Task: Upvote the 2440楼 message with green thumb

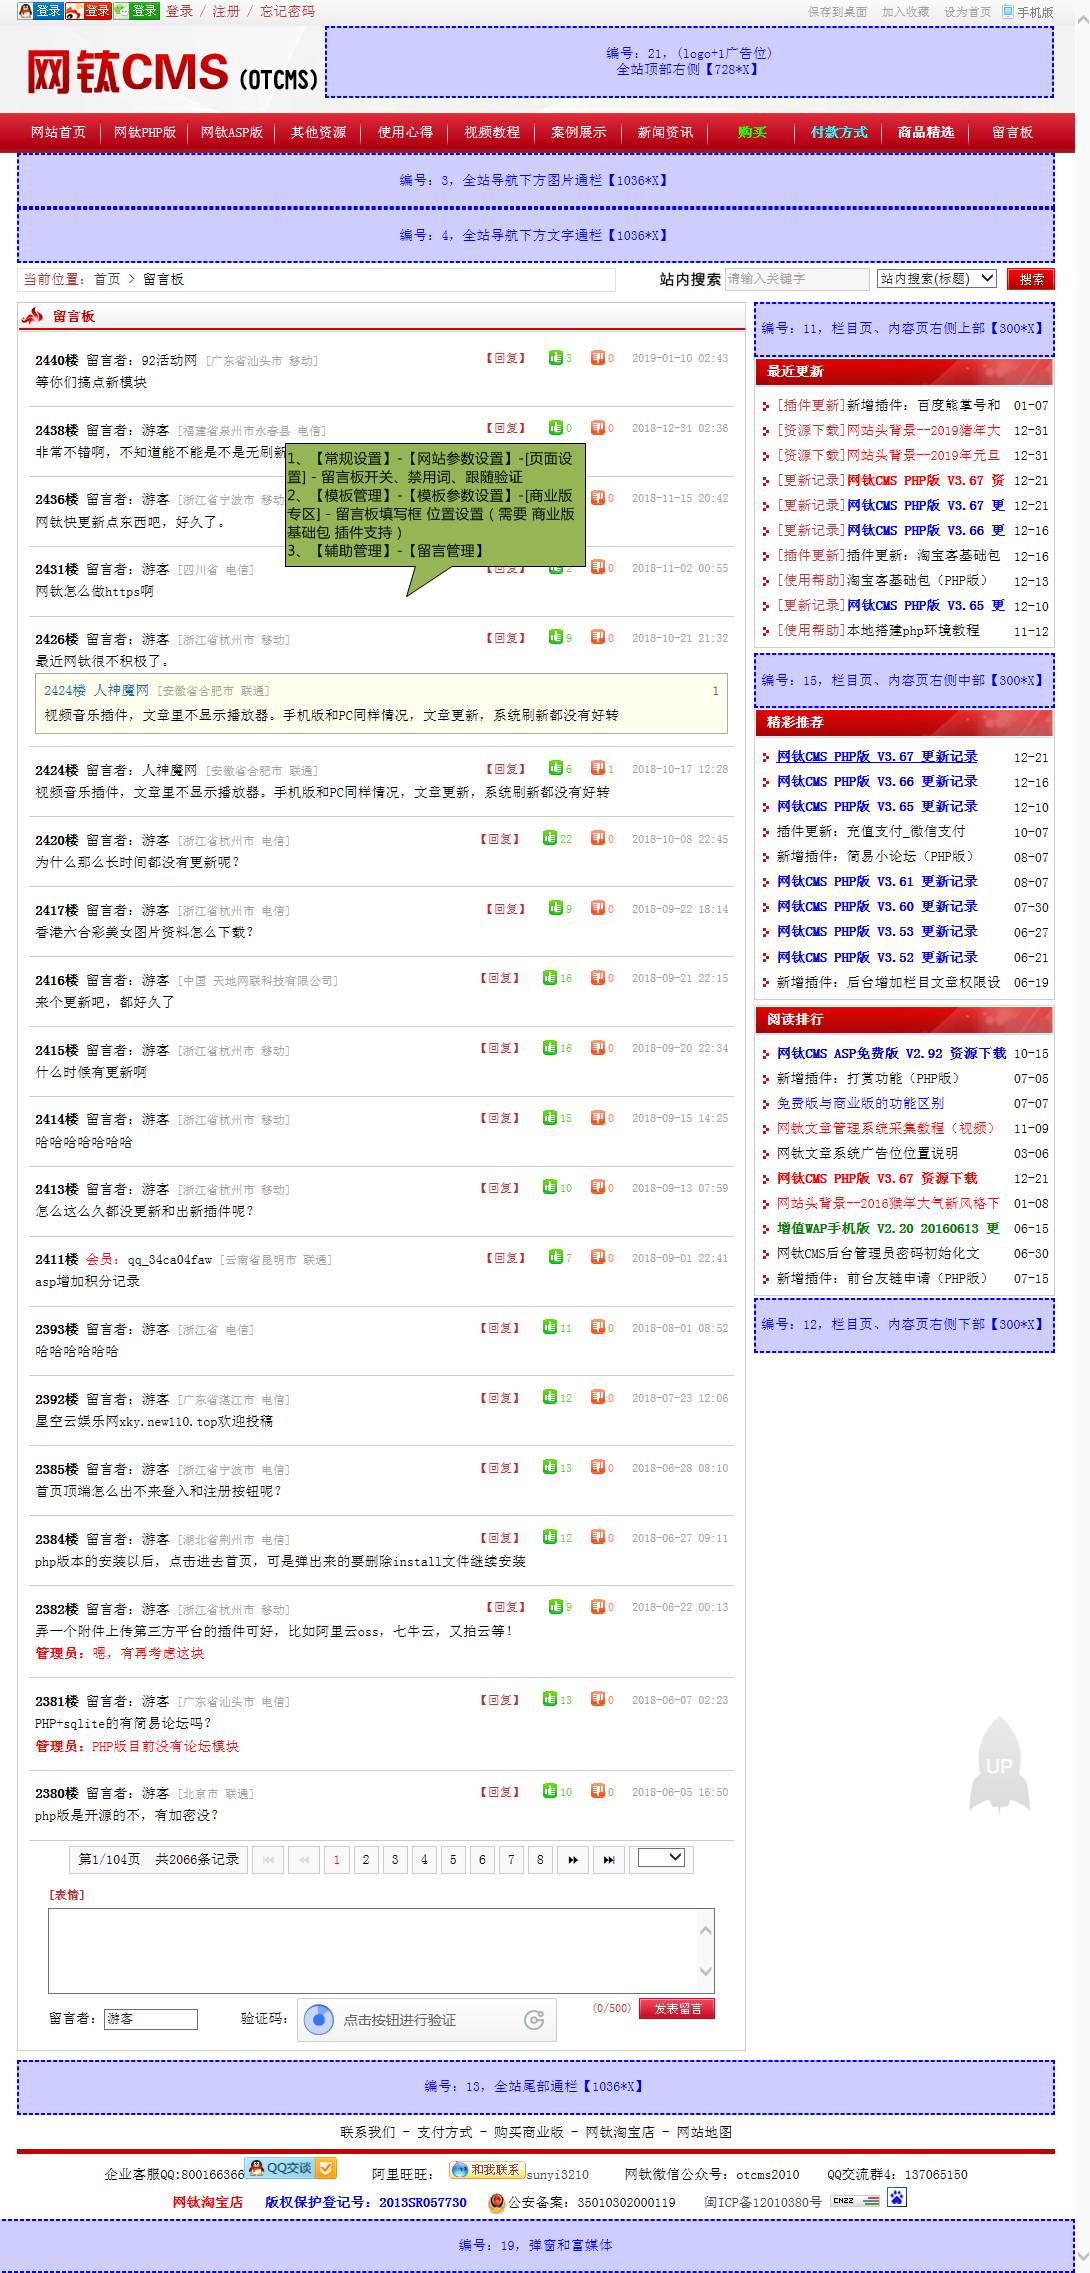Action: pos(555,358)
